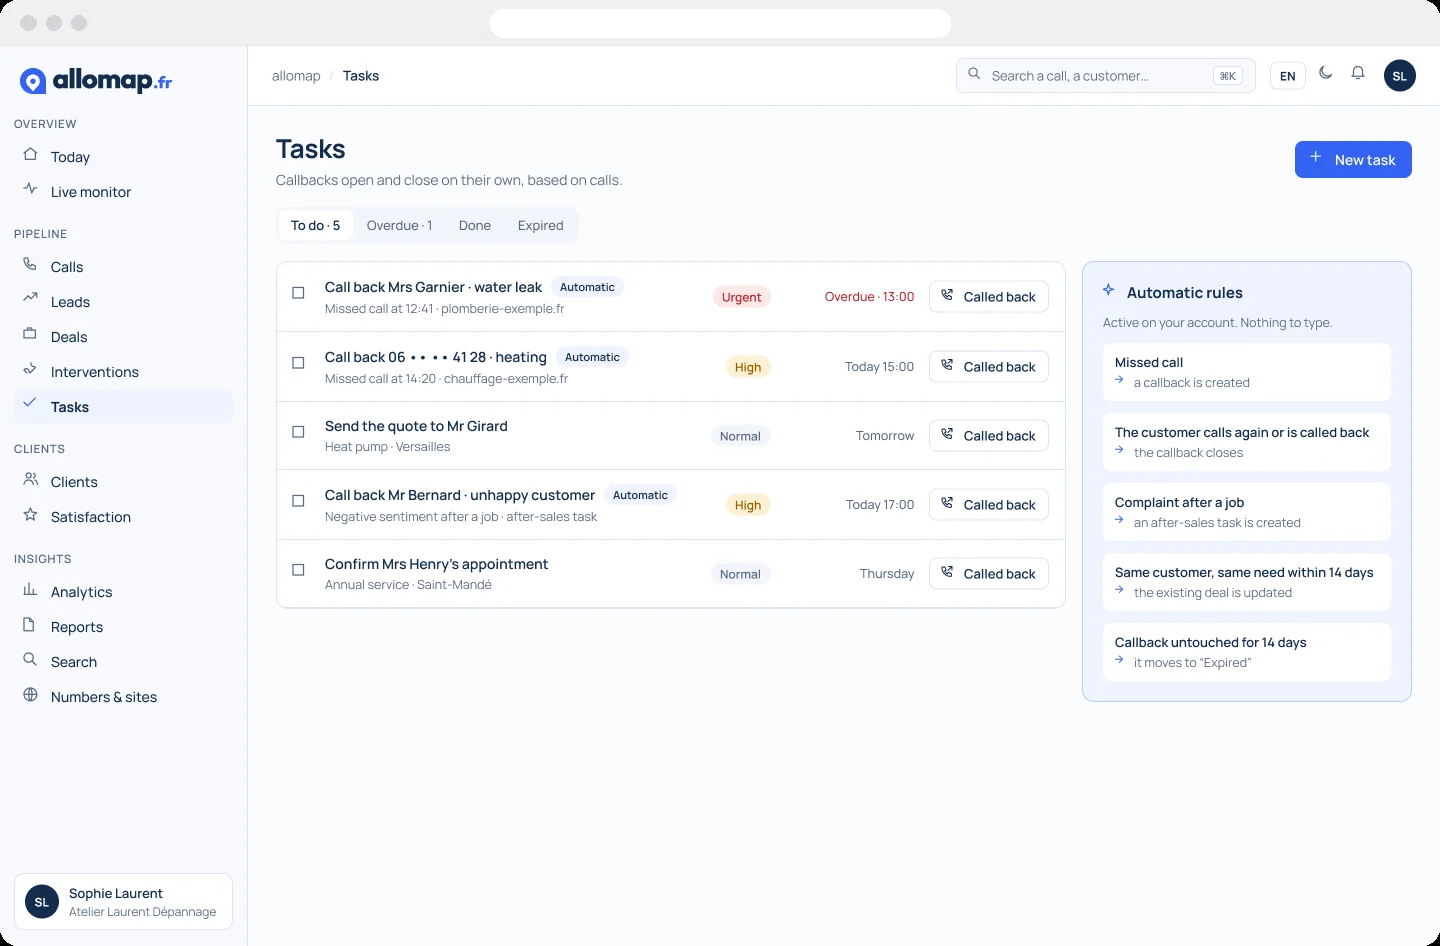Click Called back for Mr Bernard task

point(989,505)
